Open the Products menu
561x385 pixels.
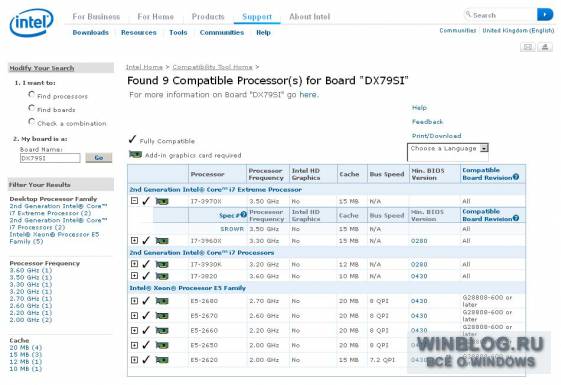[208, 17]
